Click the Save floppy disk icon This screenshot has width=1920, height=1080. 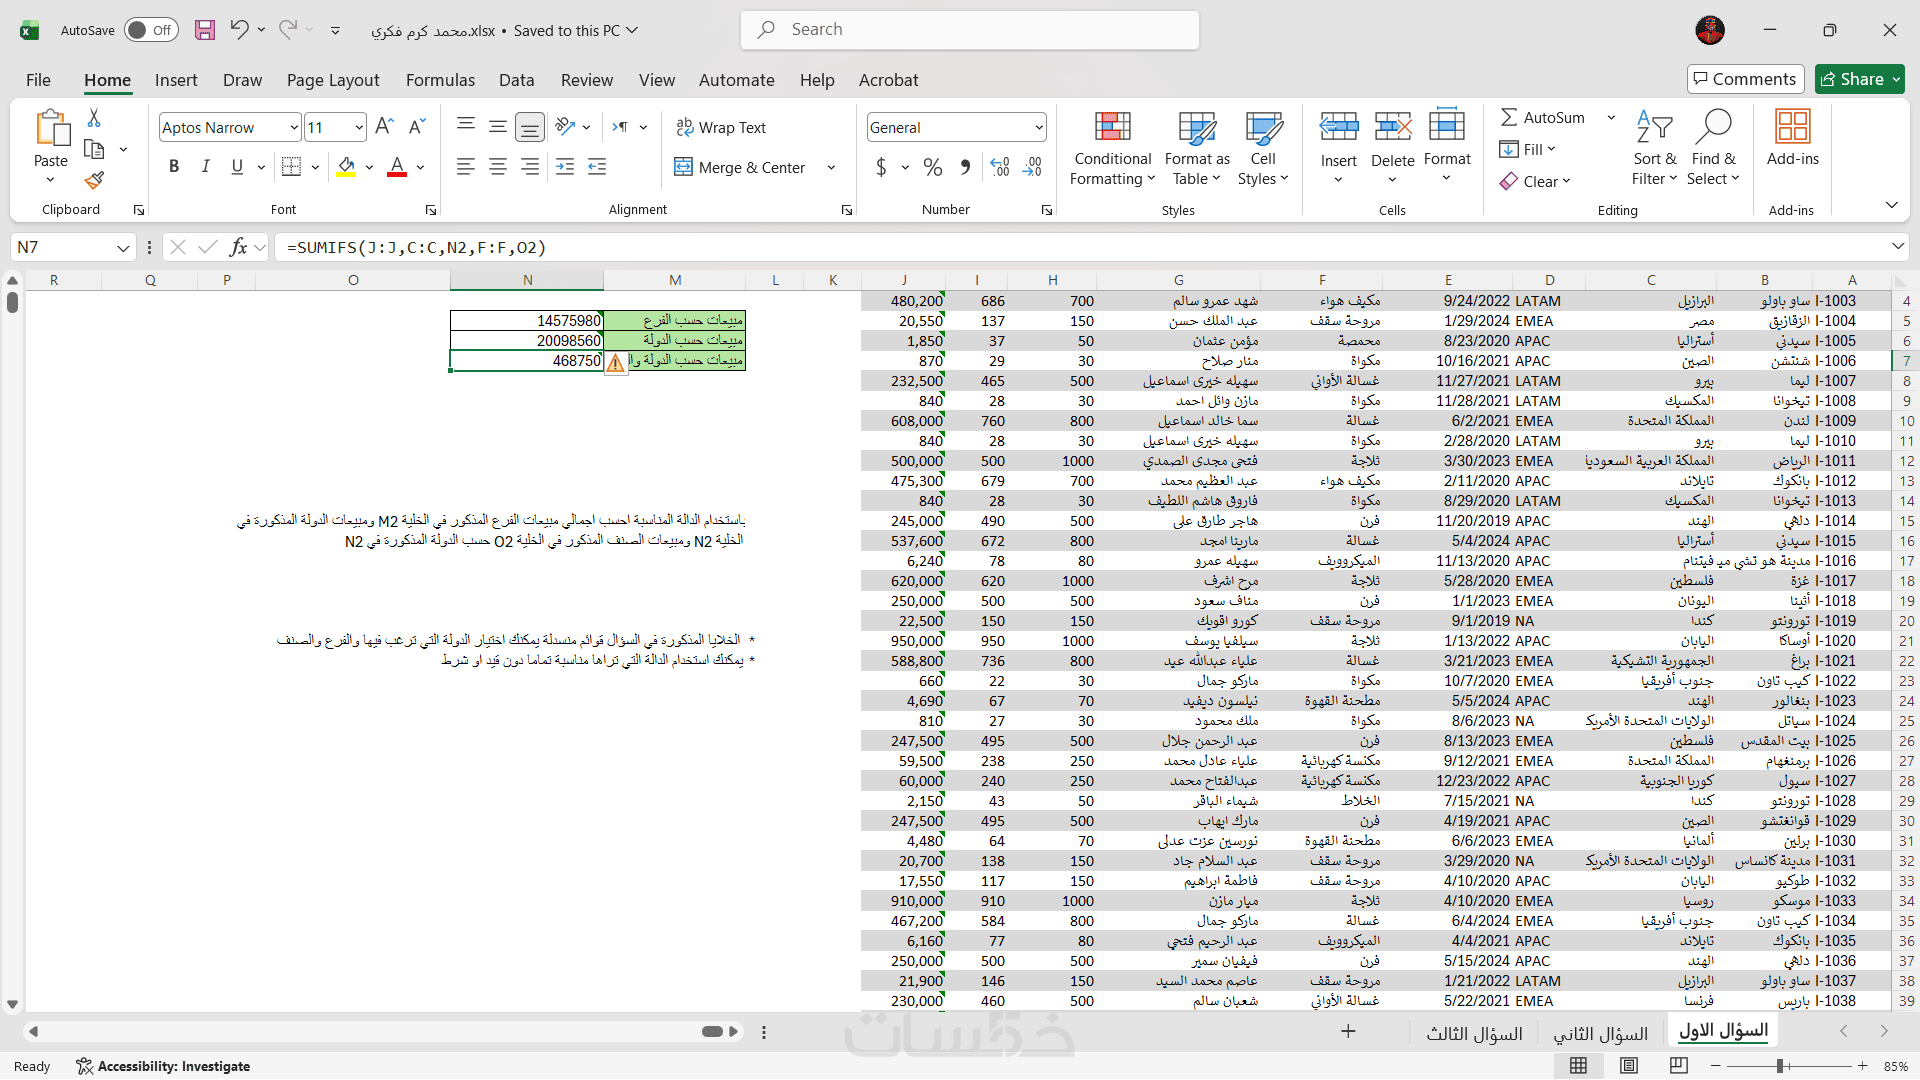point(205,30)
